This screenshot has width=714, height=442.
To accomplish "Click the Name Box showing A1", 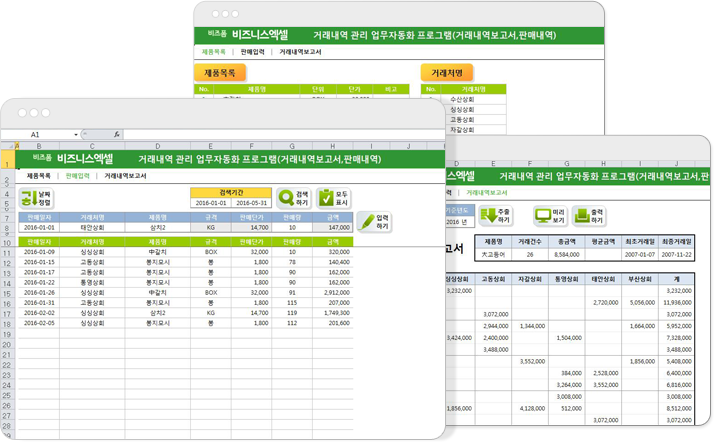I will coord(37,135).
